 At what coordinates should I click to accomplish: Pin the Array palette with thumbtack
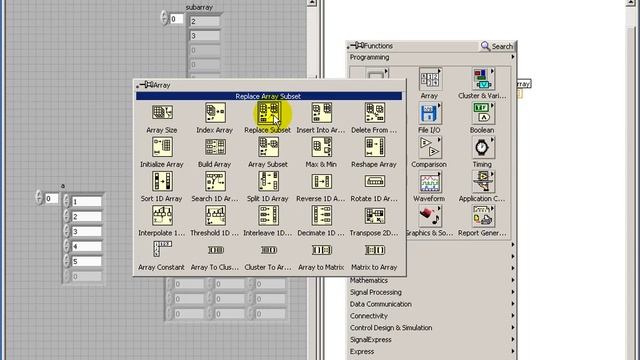pos(145,85)
